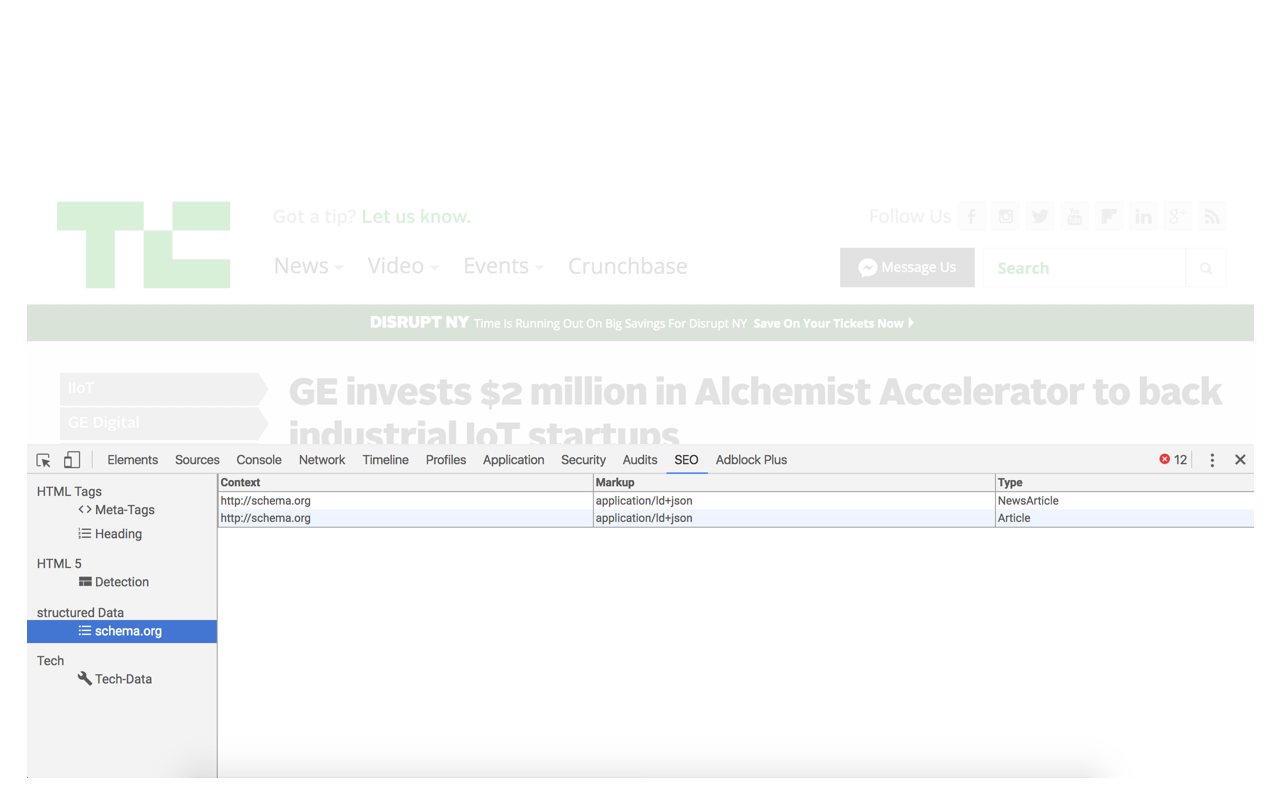Open the LinkedIn follow icon
This screenshot has height=800, width=1280.
(x=1144, y=217)
